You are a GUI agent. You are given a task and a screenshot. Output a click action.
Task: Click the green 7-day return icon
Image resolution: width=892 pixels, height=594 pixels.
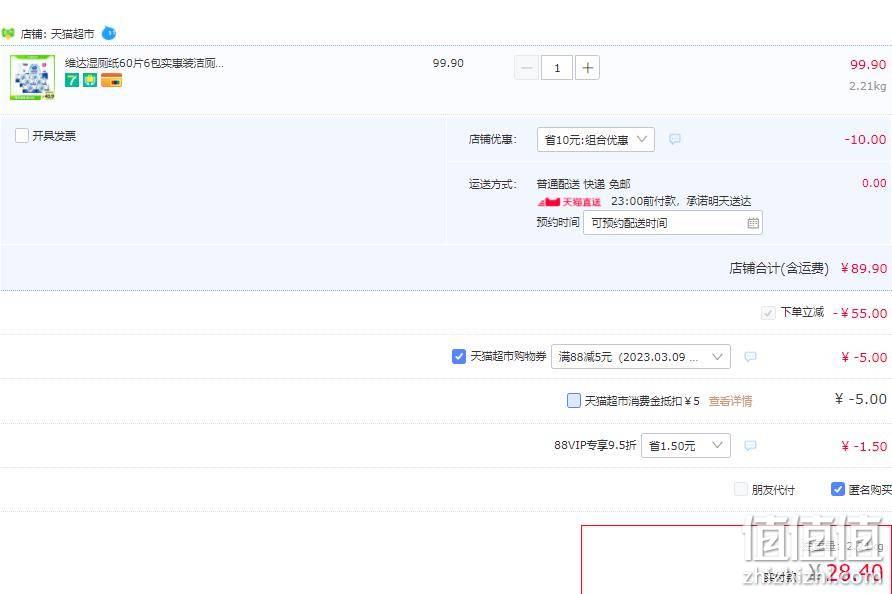pos(72,80)
